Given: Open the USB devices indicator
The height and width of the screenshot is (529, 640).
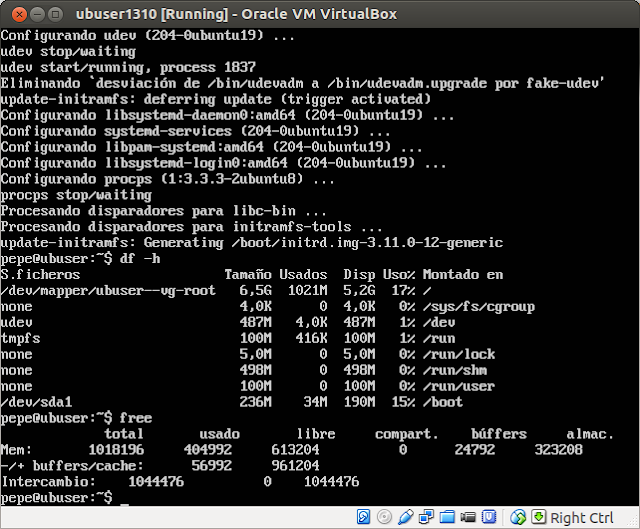Looking at the screenshot, I should click(x=405, y=517).
